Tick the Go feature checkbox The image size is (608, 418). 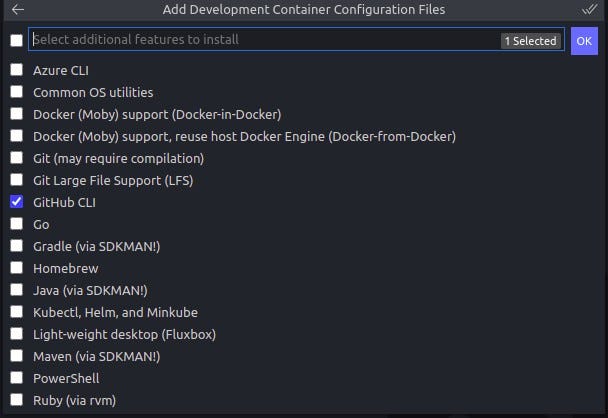point(16,224)
